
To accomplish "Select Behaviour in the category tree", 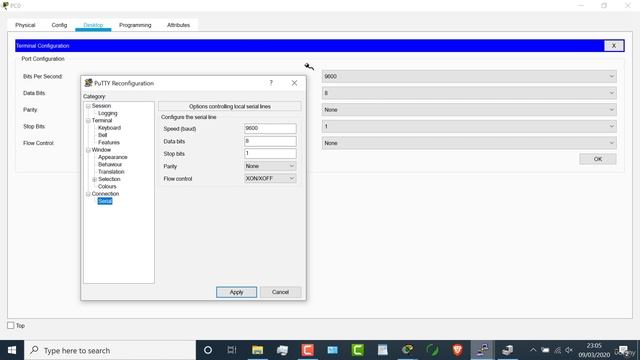I will [110, 164].
